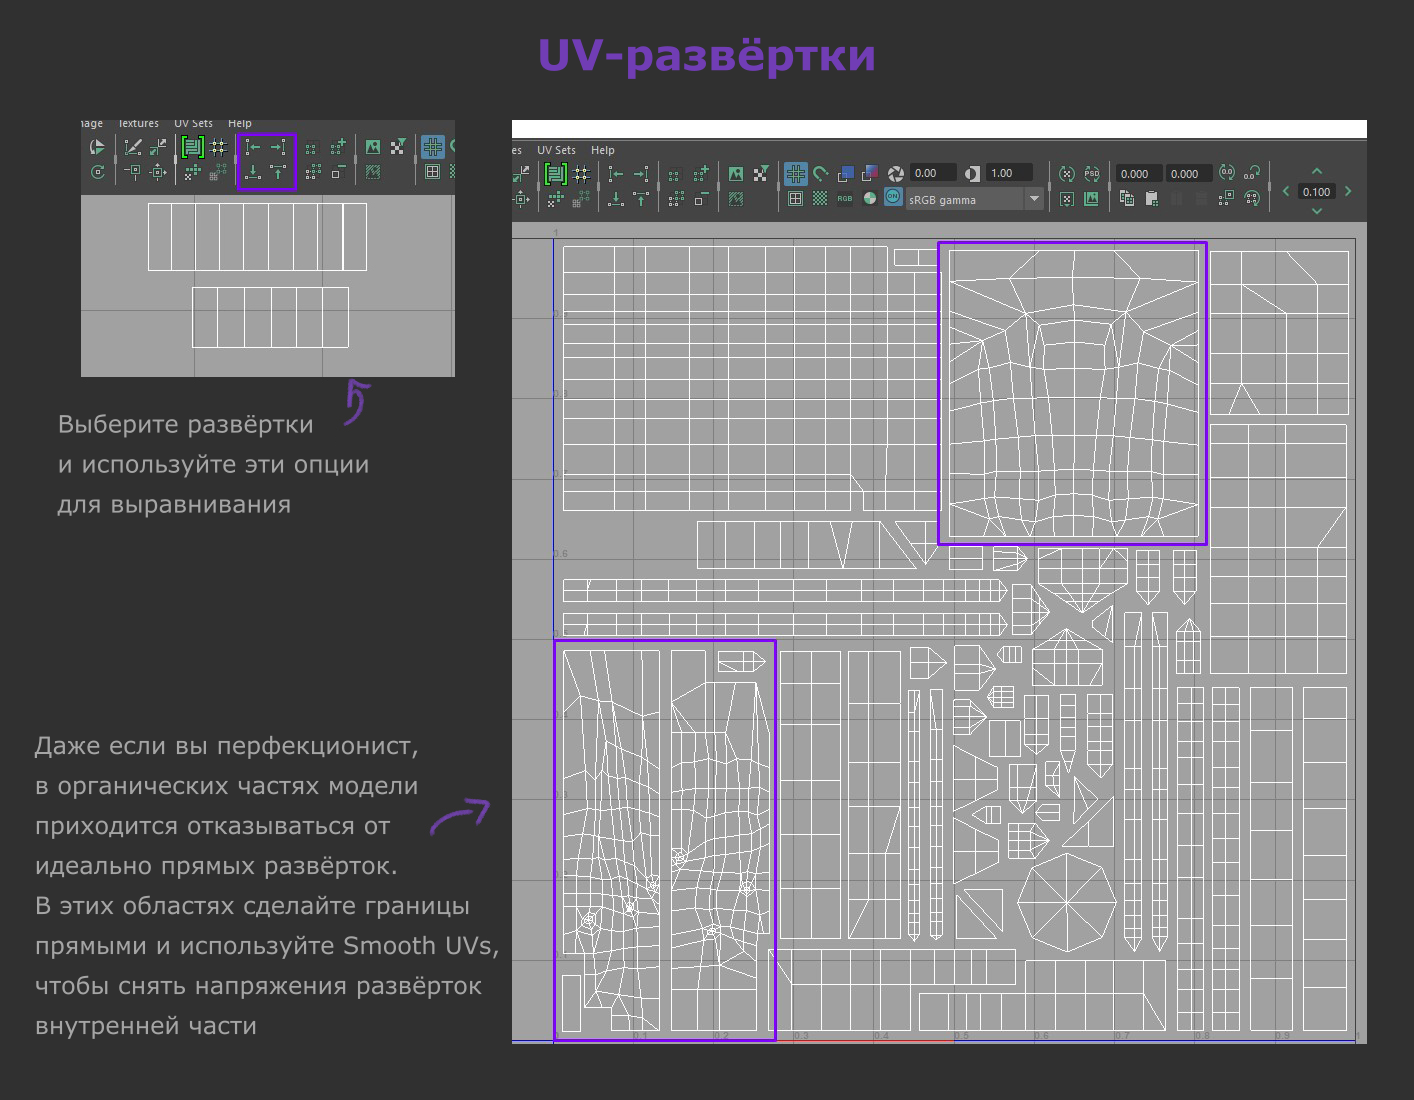Click the text "Выберите развёртки"
Screen dimensions: 1414x1100
pos(186,425)
